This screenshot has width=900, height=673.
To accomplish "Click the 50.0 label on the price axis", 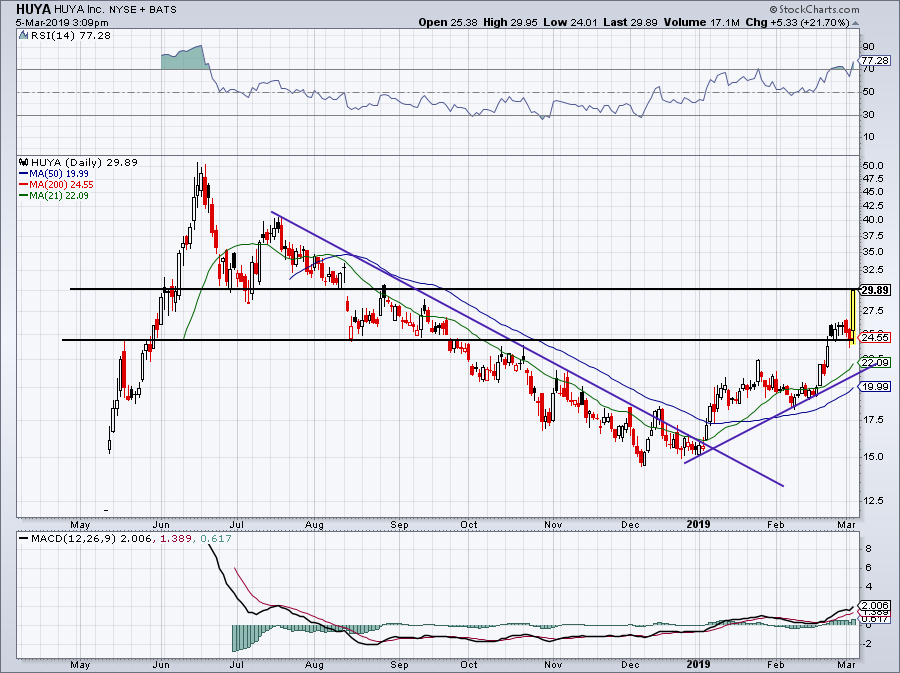I will coord(872,166).
